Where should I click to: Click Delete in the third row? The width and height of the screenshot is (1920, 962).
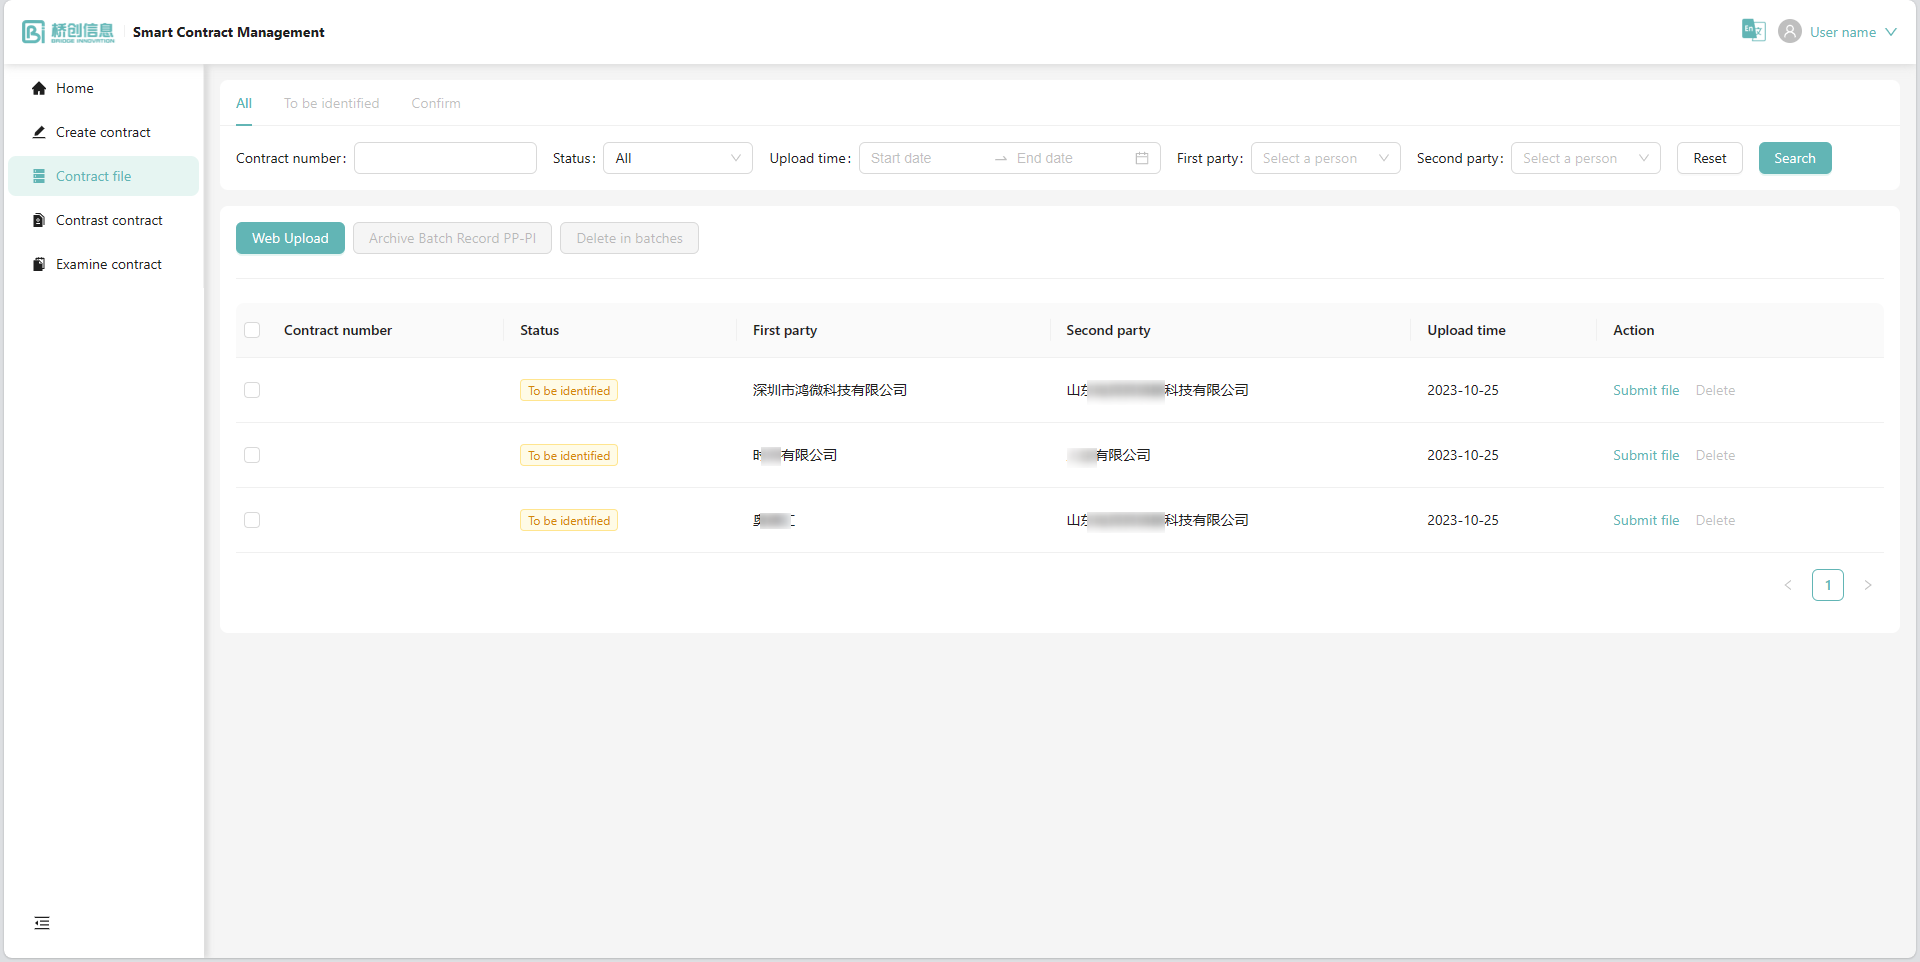1715,520
